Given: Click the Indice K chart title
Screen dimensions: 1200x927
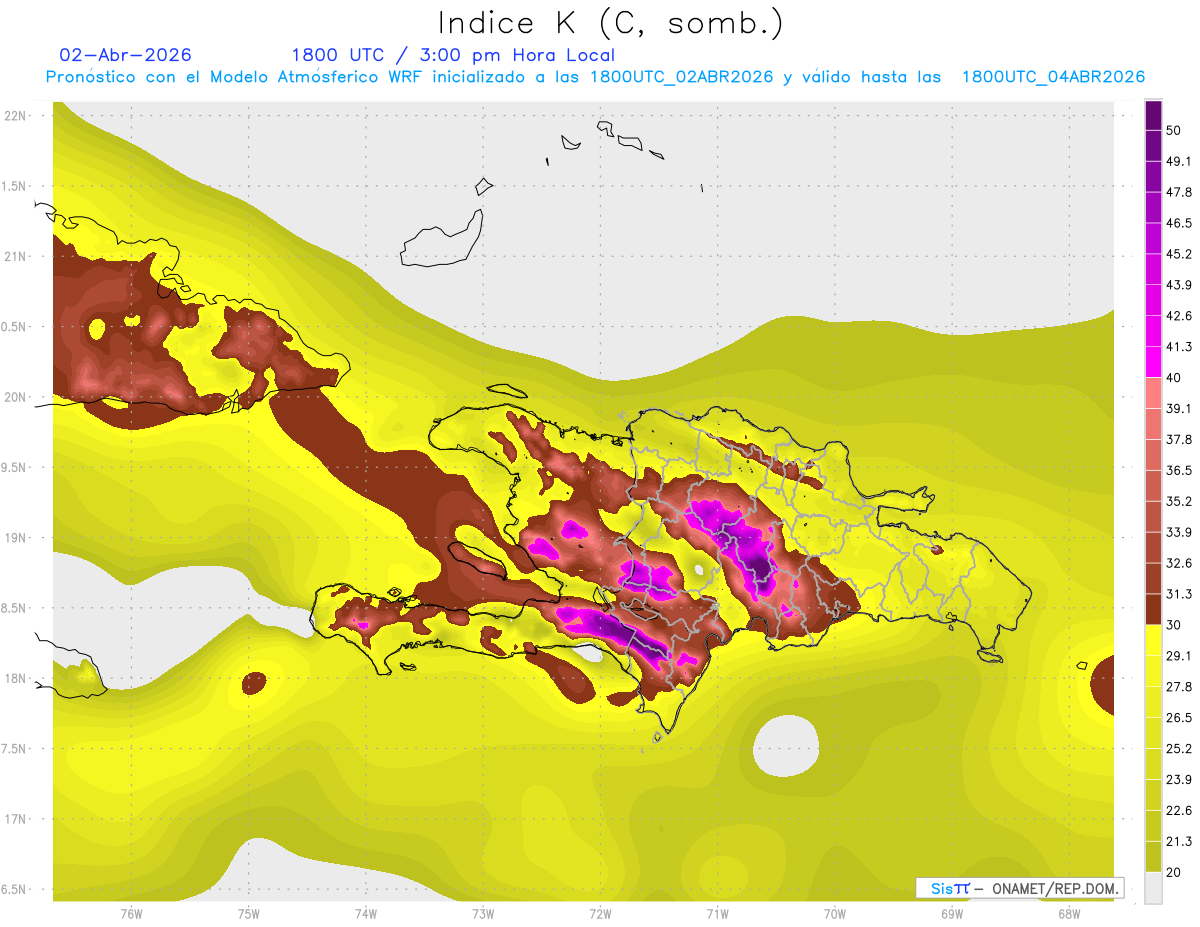Looking at the screenshot, I should pyautogui.click(x=610, y=23).
